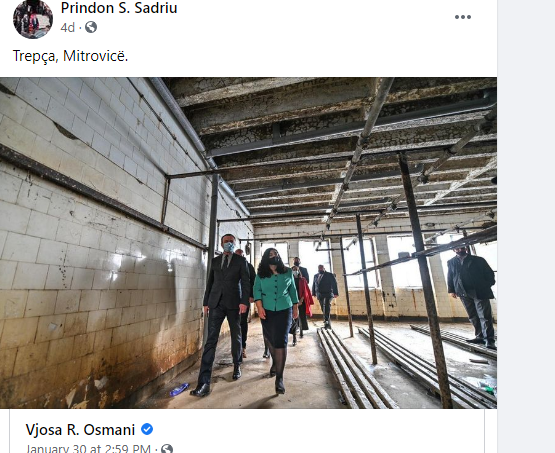This screenshot has height=453, width=555.
Task: Open the three-dots post options menu
Action: pos(463,17)
